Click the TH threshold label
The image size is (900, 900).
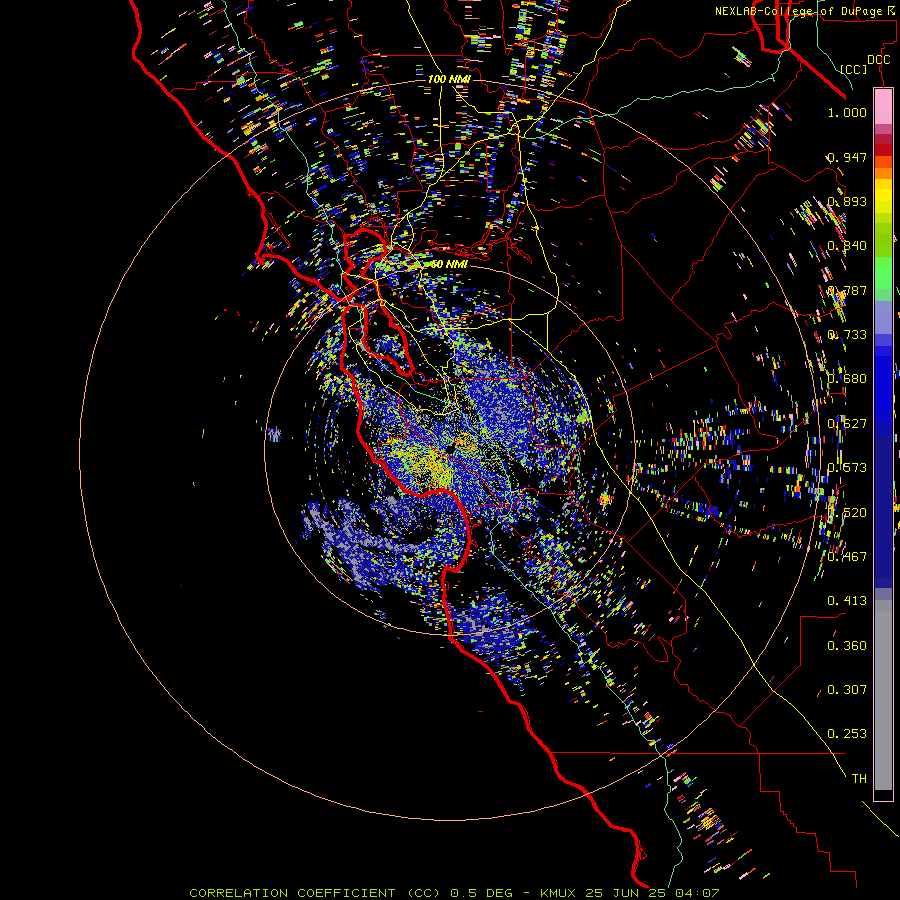click(x=859, y=778)
